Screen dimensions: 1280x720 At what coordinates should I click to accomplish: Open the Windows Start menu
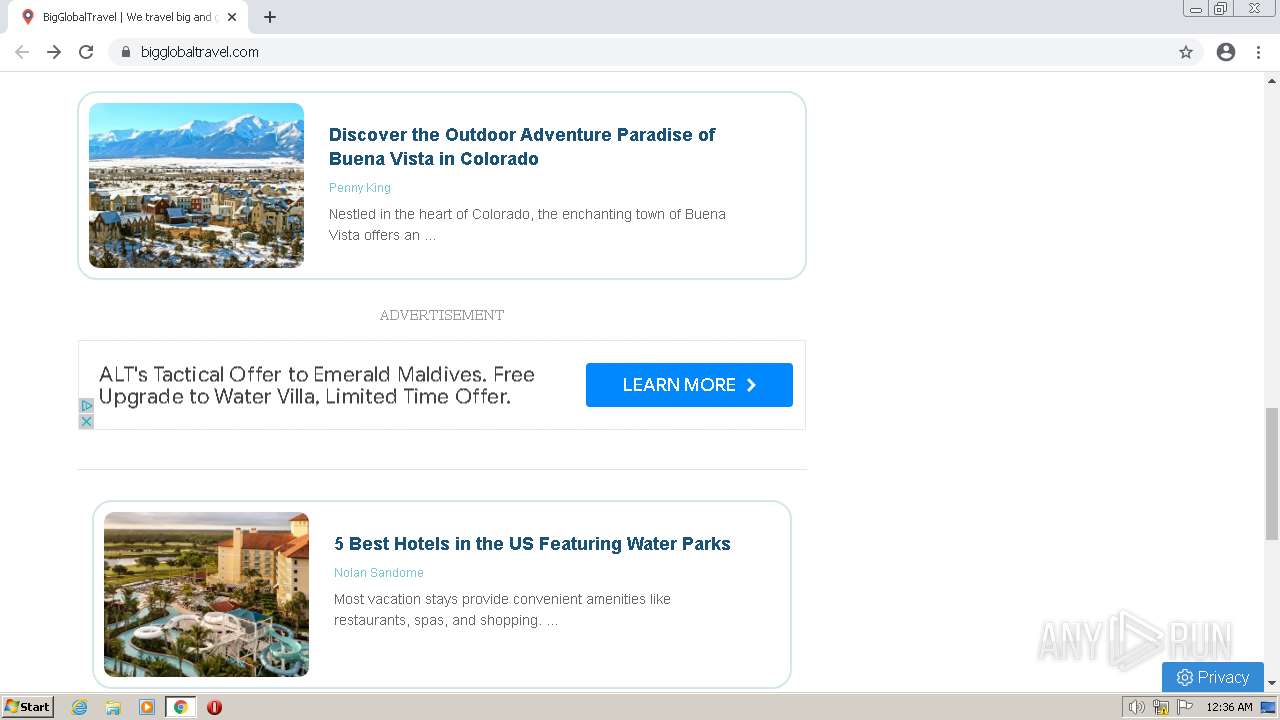pyautogui.click(x=28, y=707)
